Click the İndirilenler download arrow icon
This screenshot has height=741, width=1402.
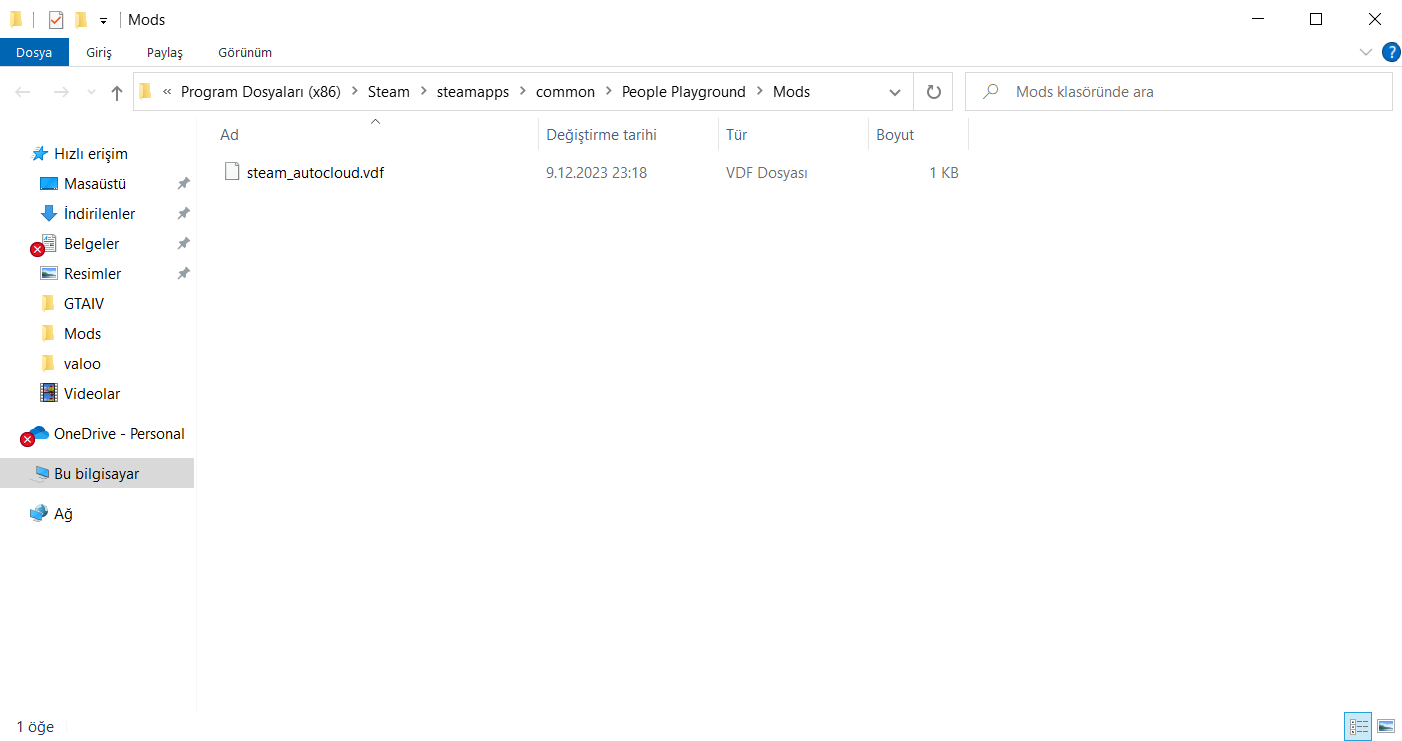tap(49, 214)
